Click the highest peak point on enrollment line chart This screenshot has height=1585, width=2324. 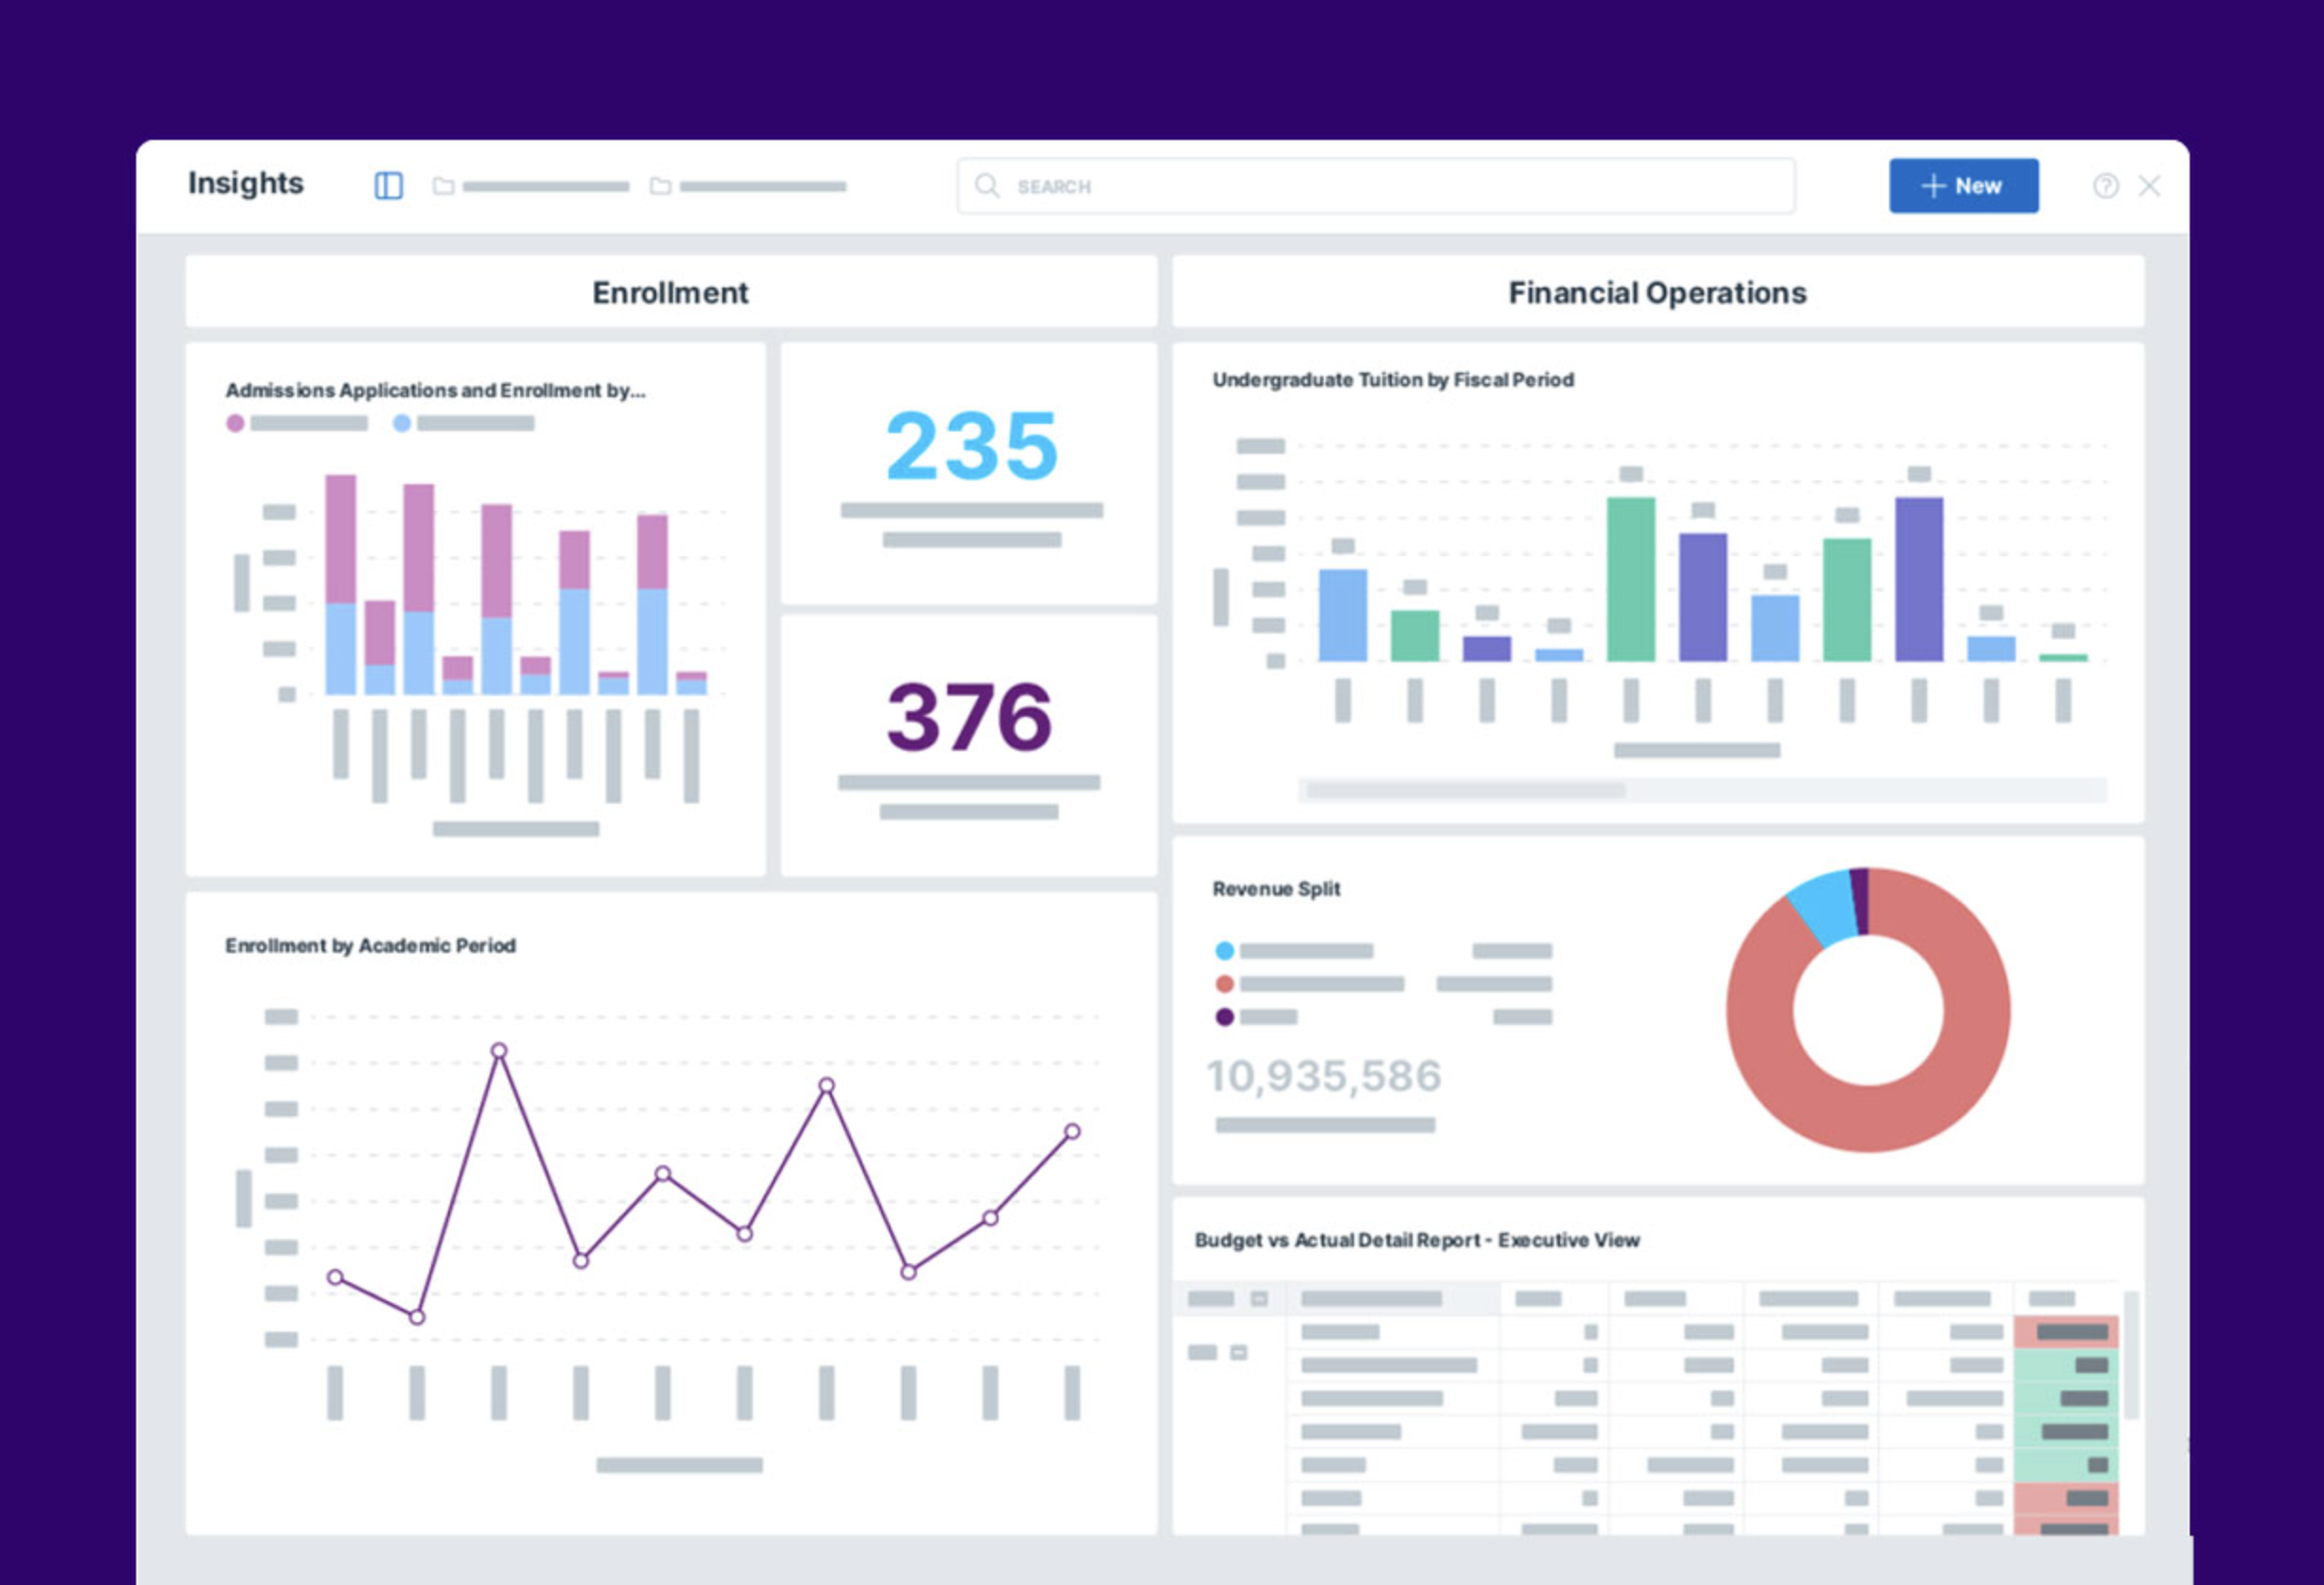(x=499, y=1051)
